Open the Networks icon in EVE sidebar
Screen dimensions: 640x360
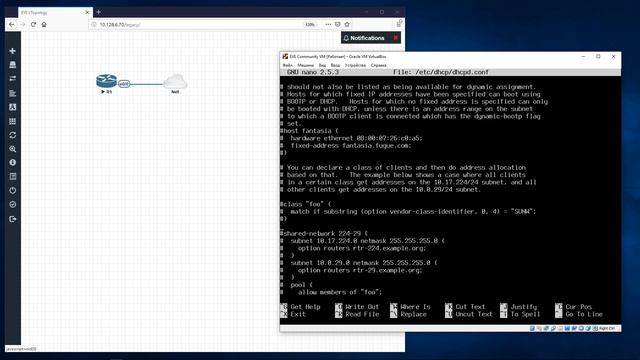coord(13,78)
